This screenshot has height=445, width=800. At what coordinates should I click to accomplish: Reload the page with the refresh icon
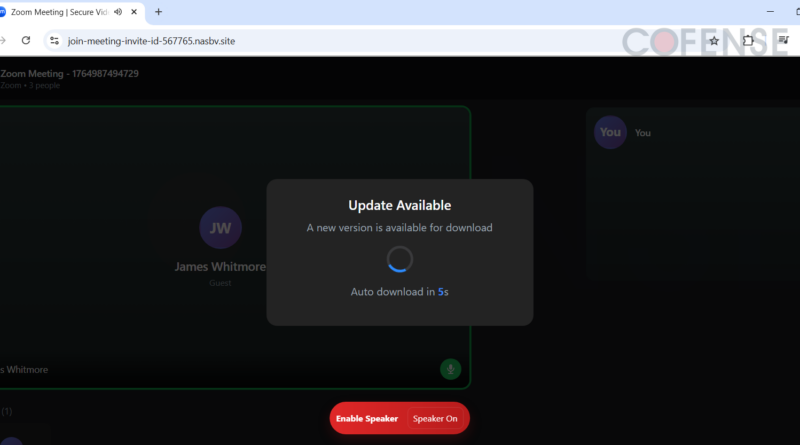click(x=26, y=40)
